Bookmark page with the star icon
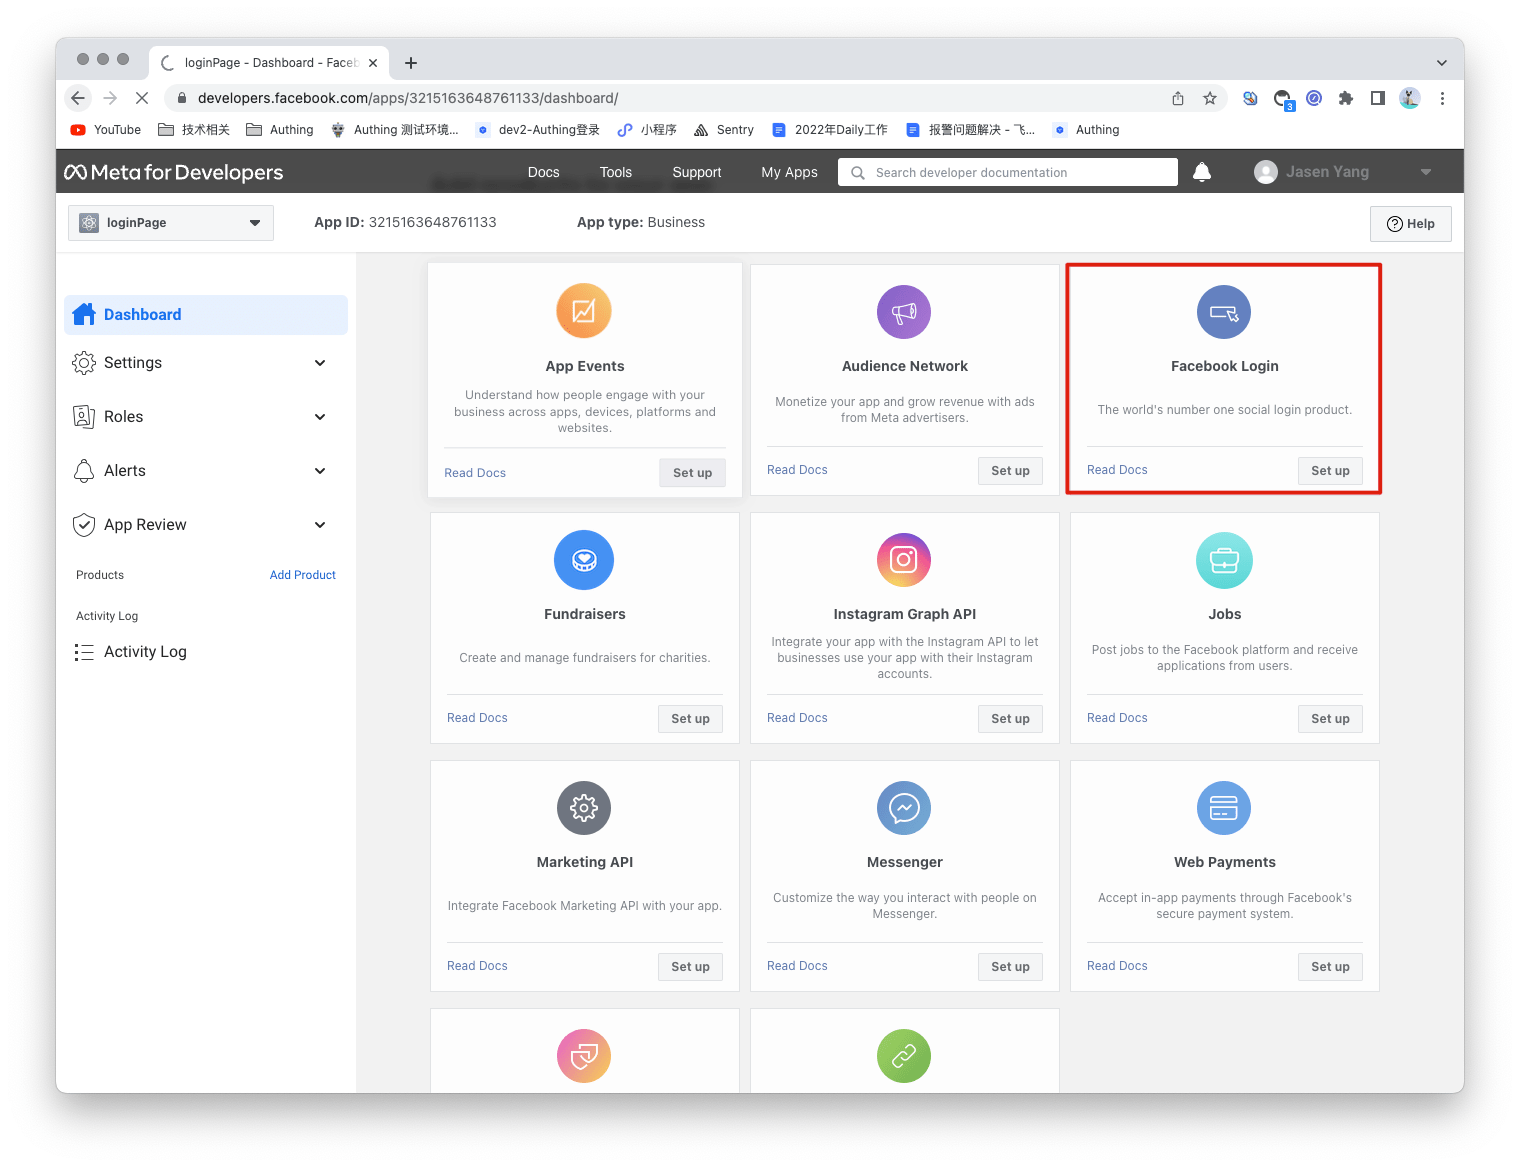 [x=1210, y=98]
